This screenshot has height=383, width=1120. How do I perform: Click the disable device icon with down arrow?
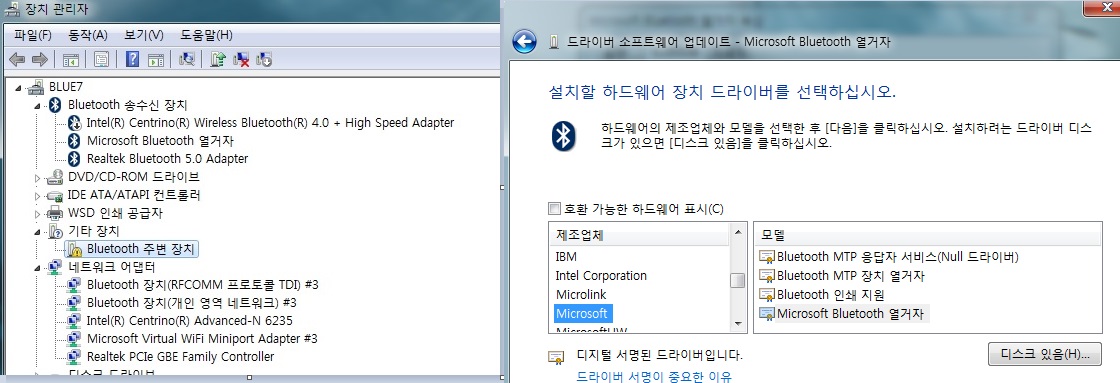click(x=264, y=59)
